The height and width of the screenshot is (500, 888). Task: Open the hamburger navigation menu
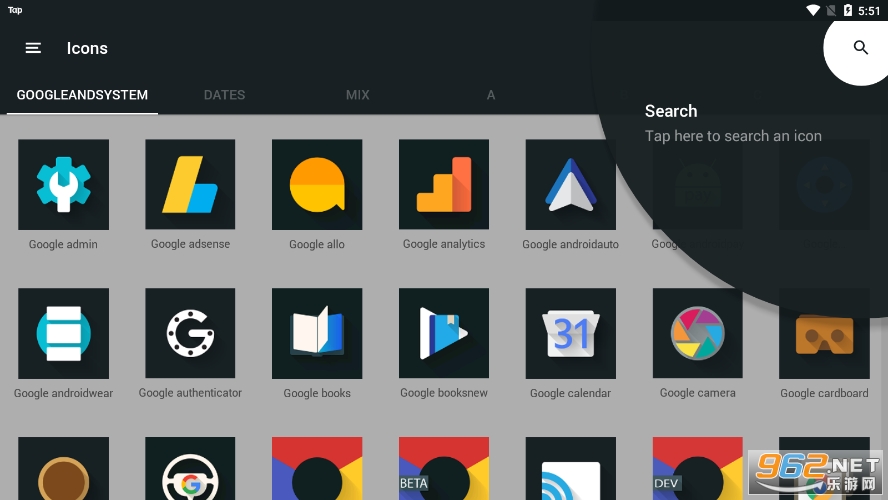pyautogui.click(x=33, y=48)
